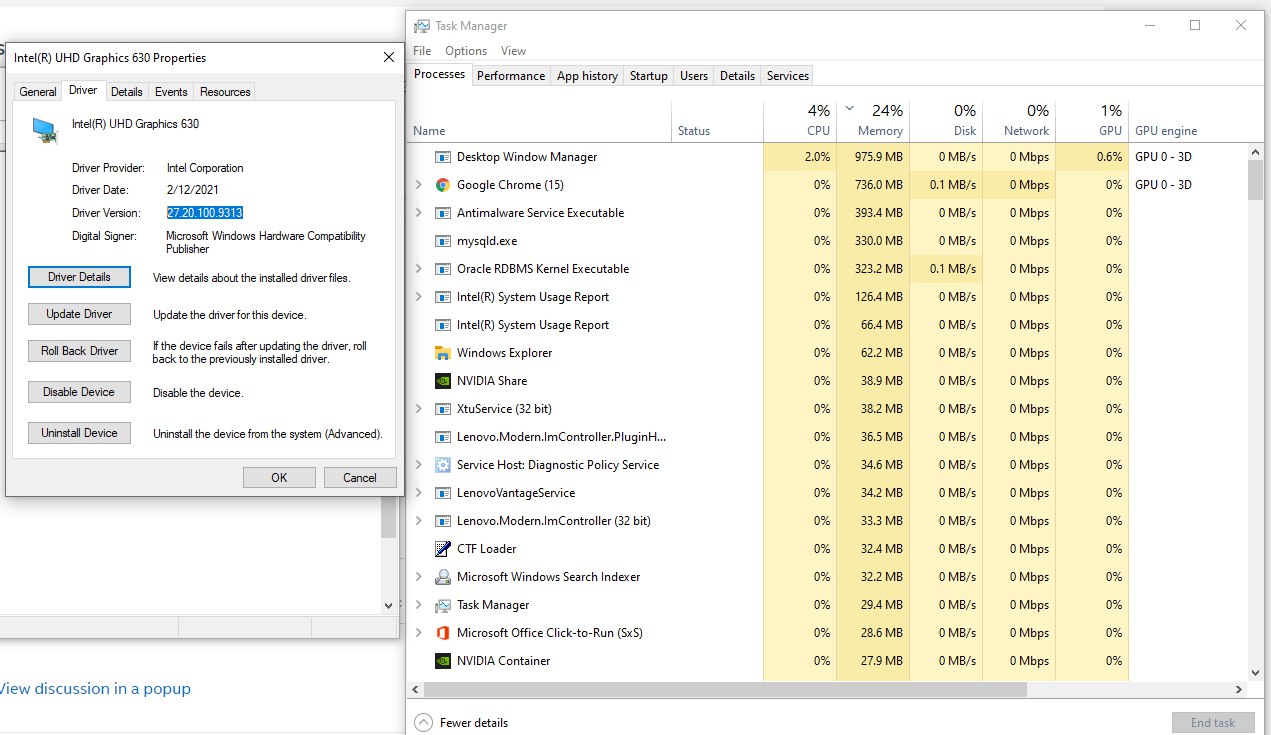Click the Oracle RDBMS Kernel Executable icon
The image size is (1271, 735).
(x=443, y=269)
